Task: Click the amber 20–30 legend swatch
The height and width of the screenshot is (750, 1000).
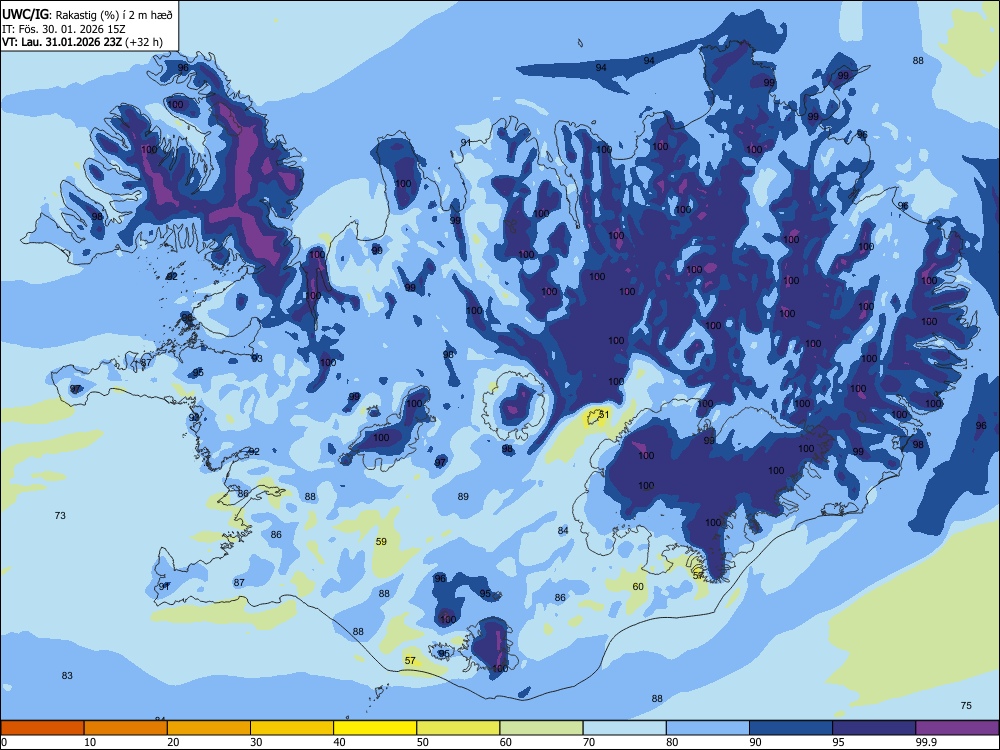Action: 209,728
